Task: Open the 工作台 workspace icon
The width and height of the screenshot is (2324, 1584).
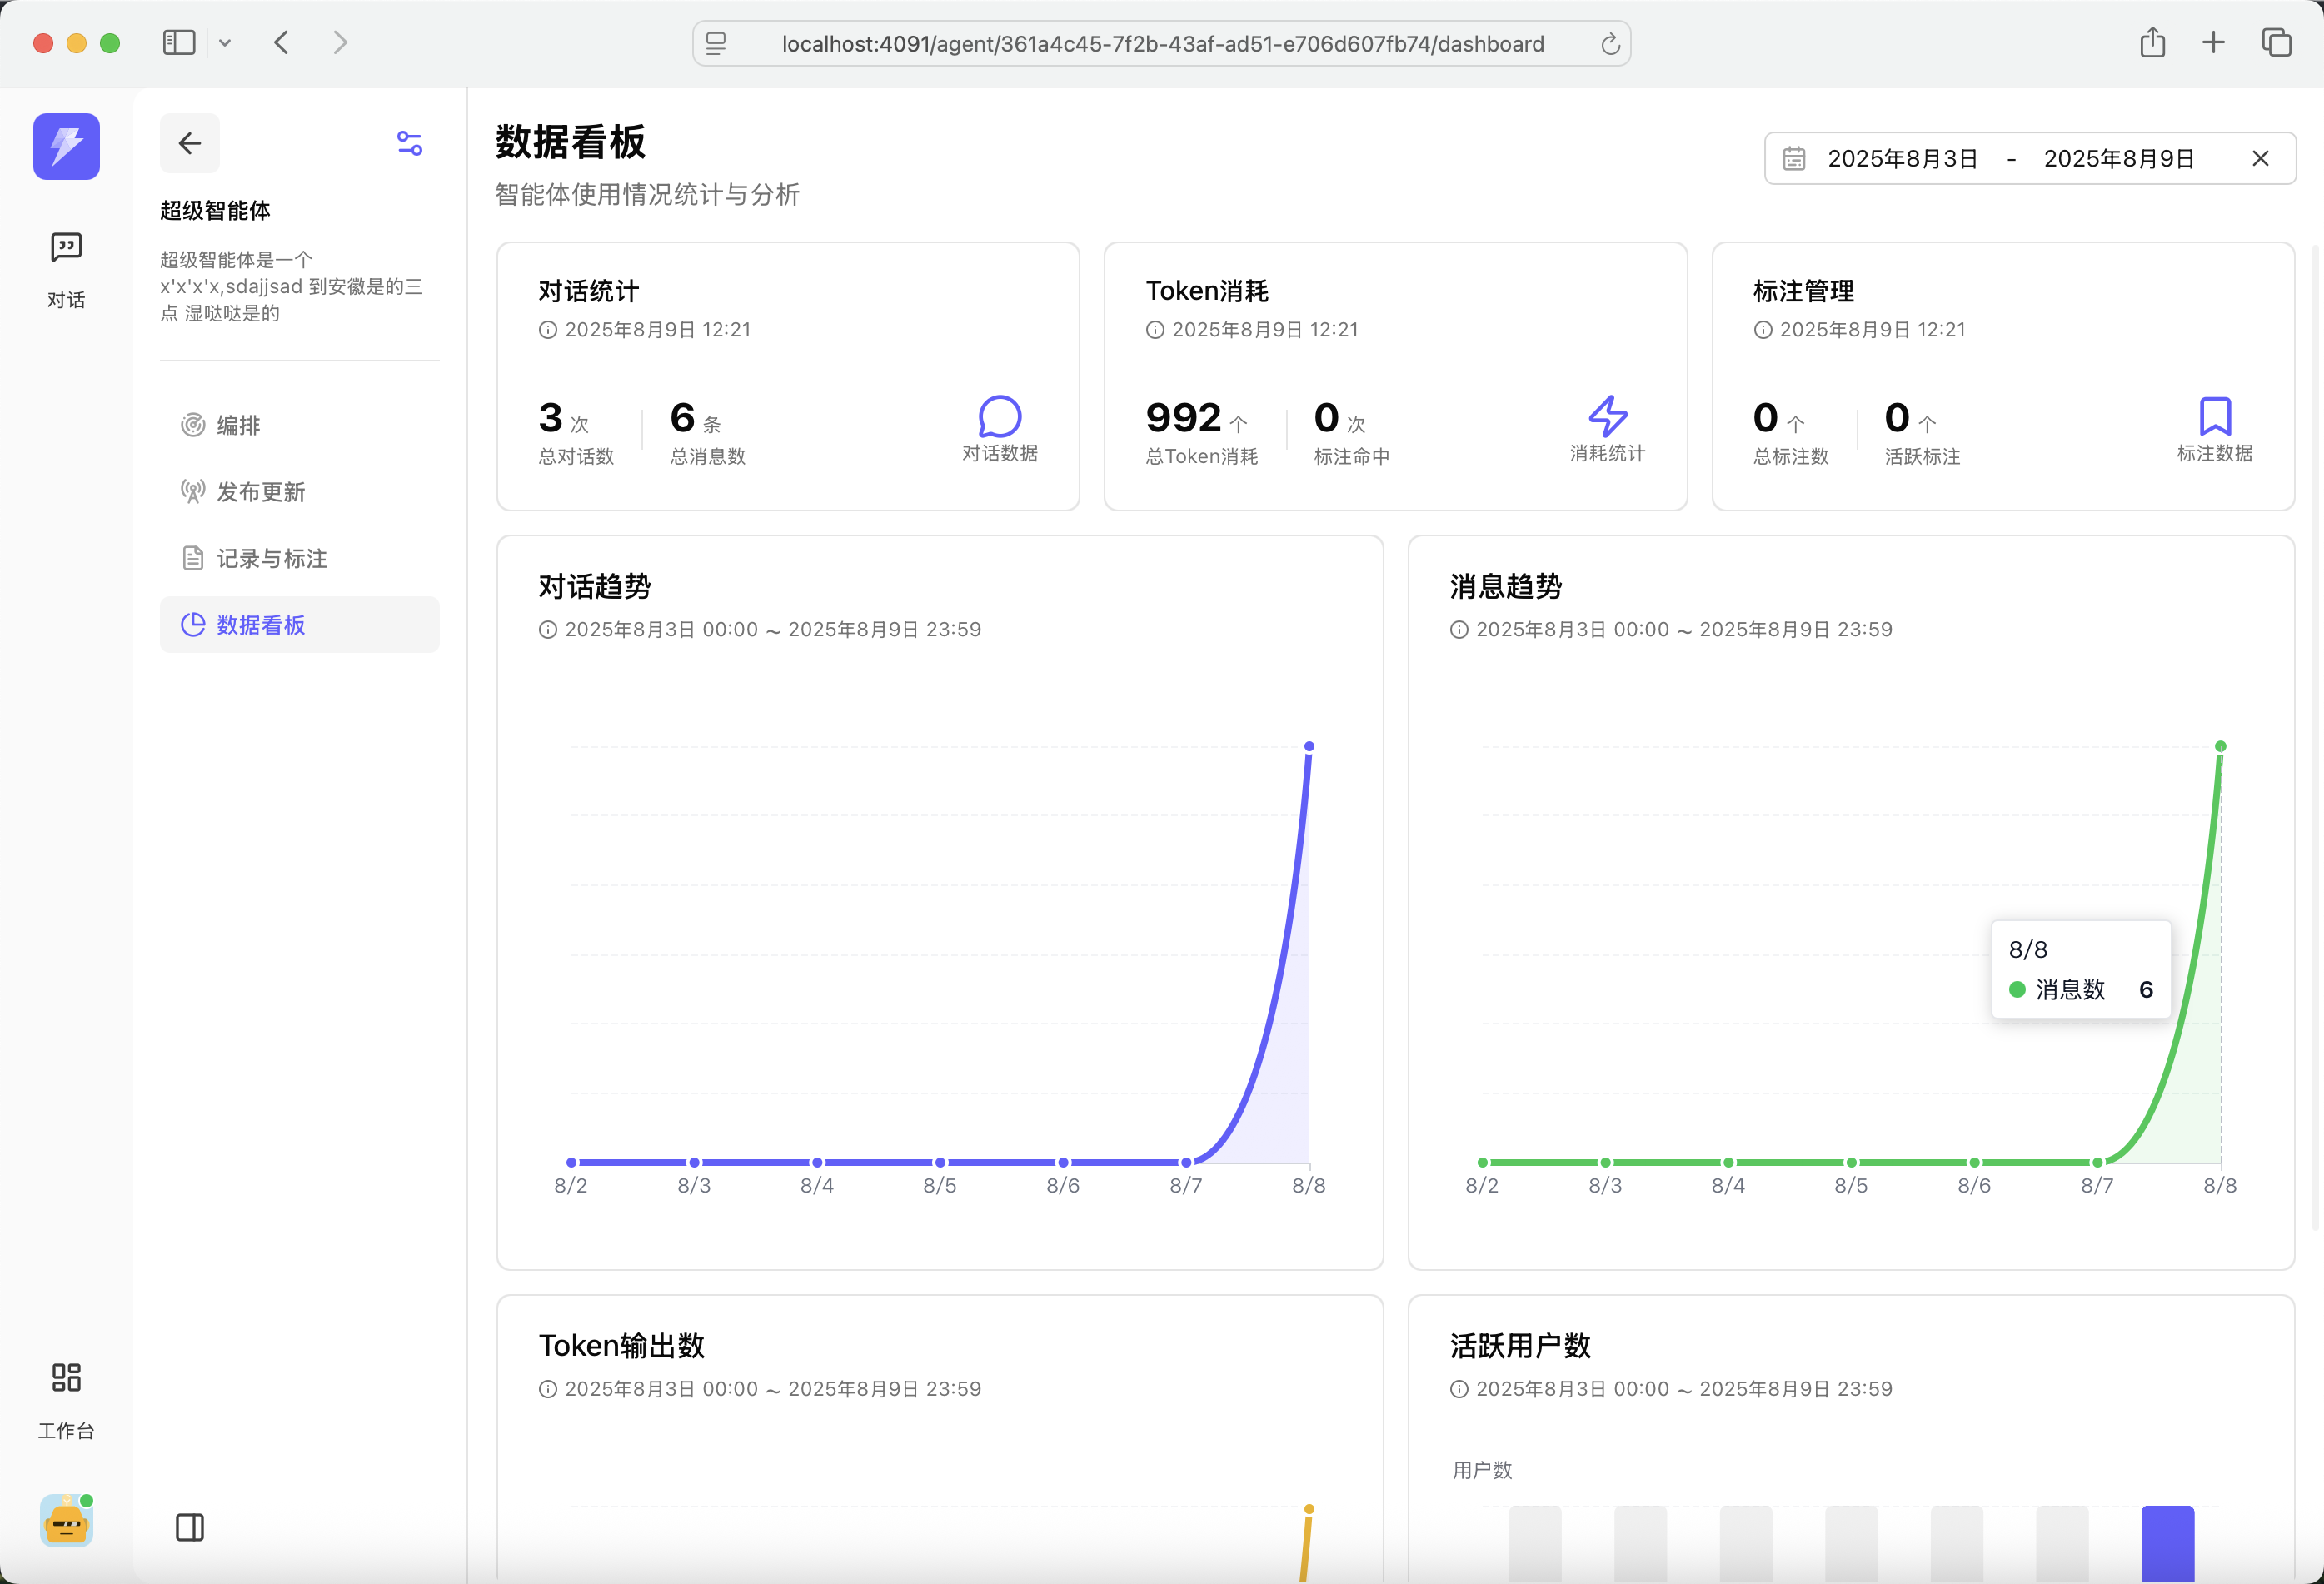Action: click(66, 1377)
